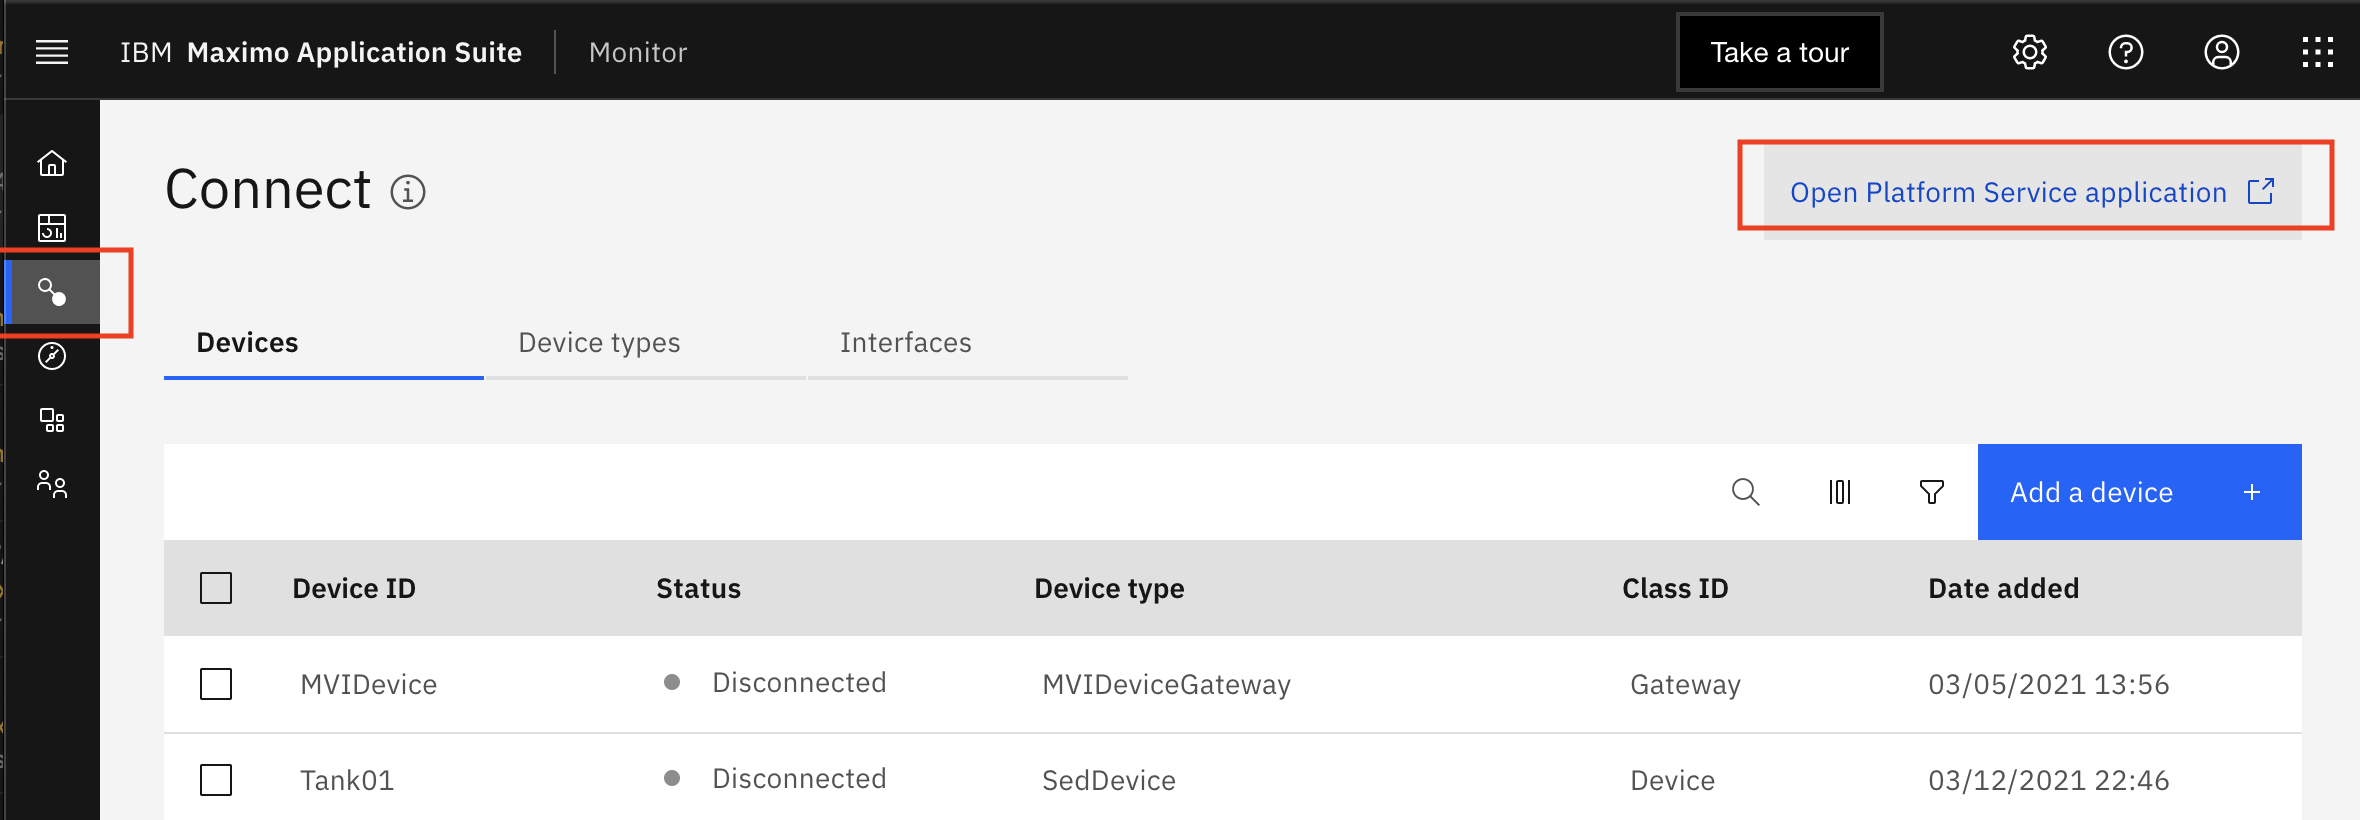This screenshot has width=2360, height=820.
Task: Click Gateway class ID cell
Action: tap(1685, 685)
